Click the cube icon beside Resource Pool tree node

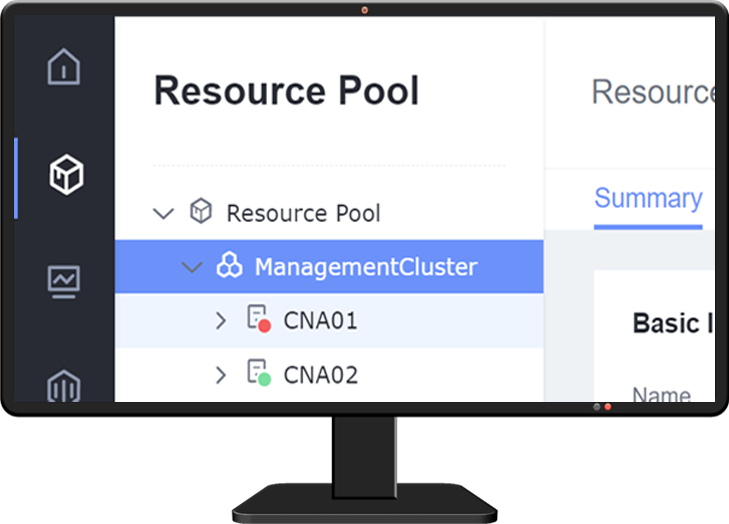pos(201,211)
